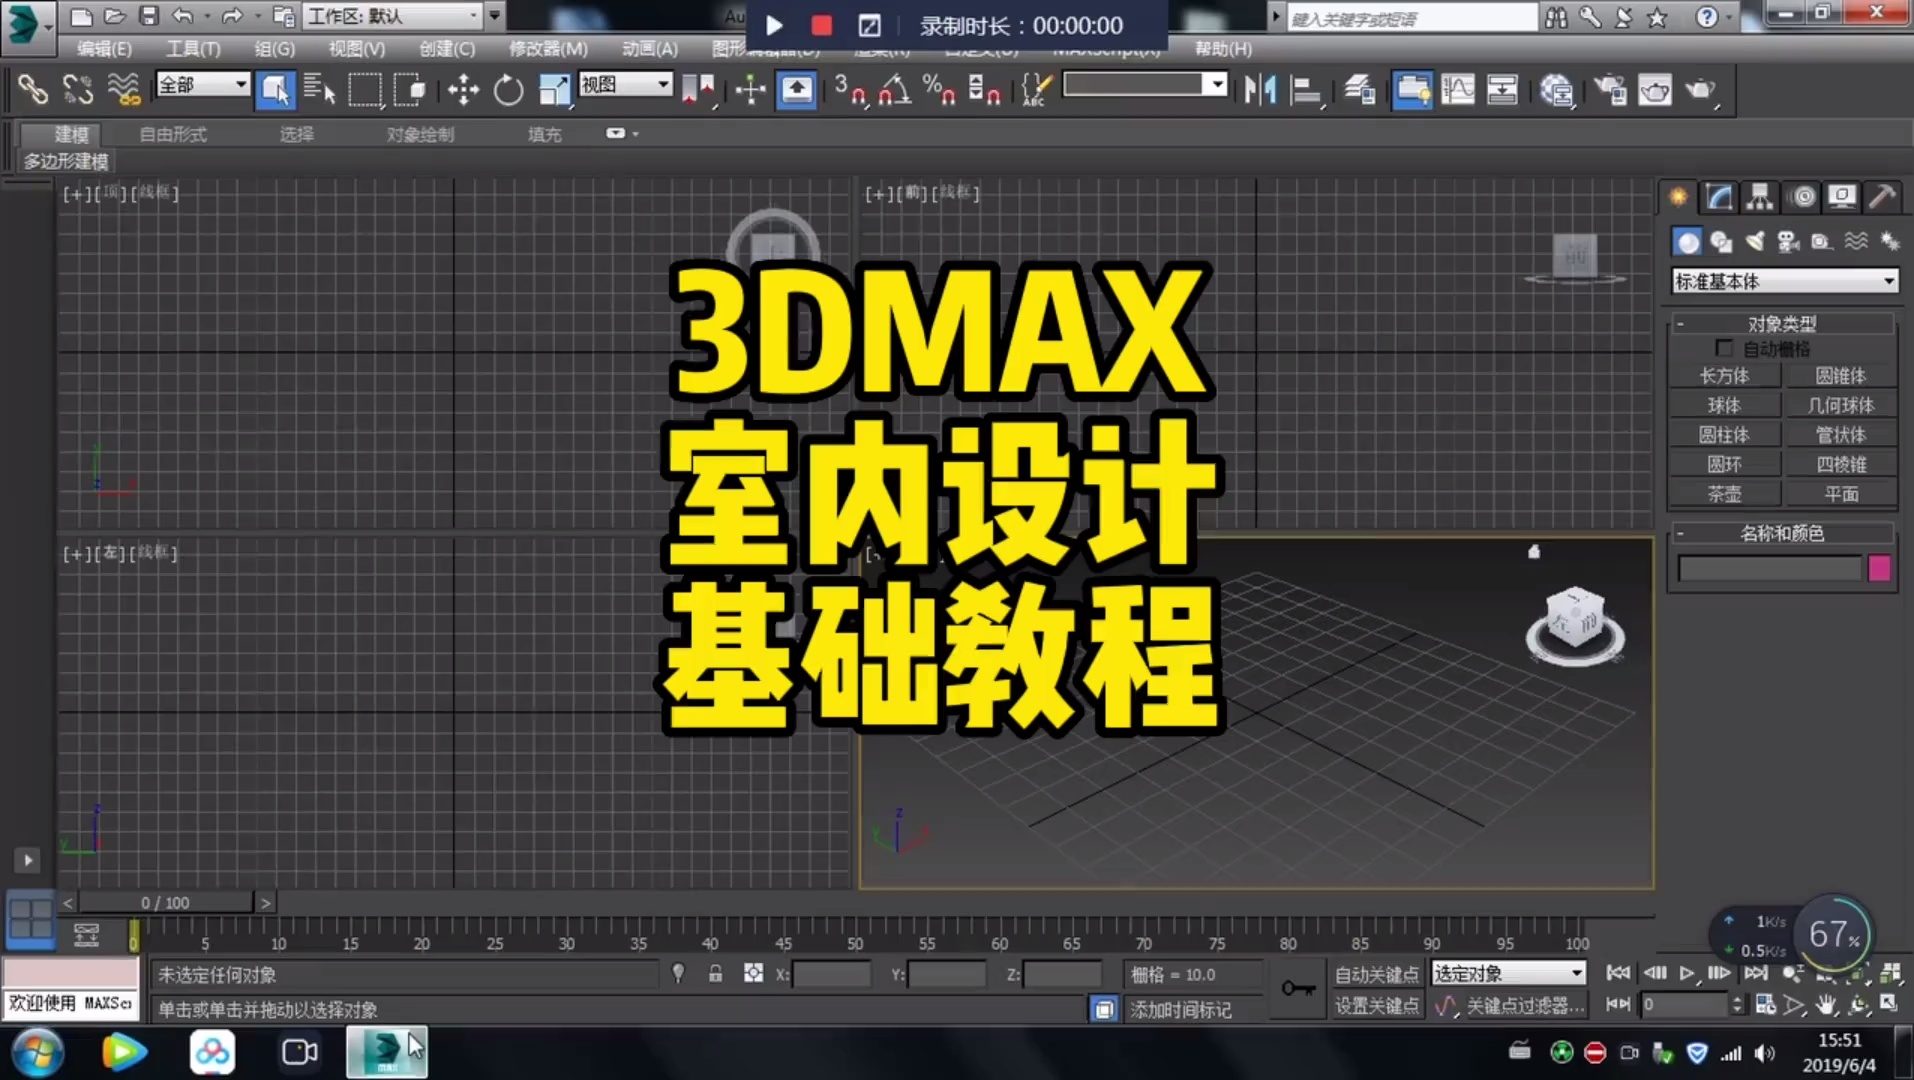
Task: Open the 组(G) menu
Action: coord(274,48)
